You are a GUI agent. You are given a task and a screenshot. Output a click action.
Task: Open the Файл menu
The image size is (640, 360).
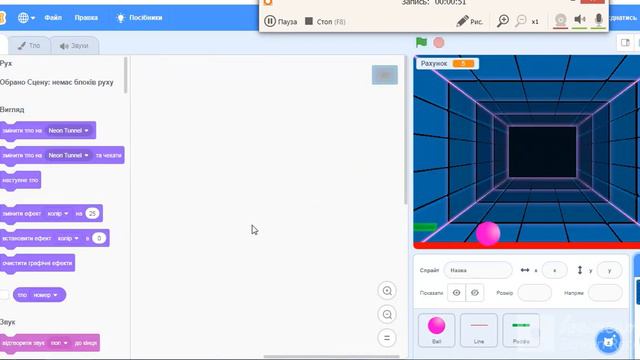(x=53, y=18)
